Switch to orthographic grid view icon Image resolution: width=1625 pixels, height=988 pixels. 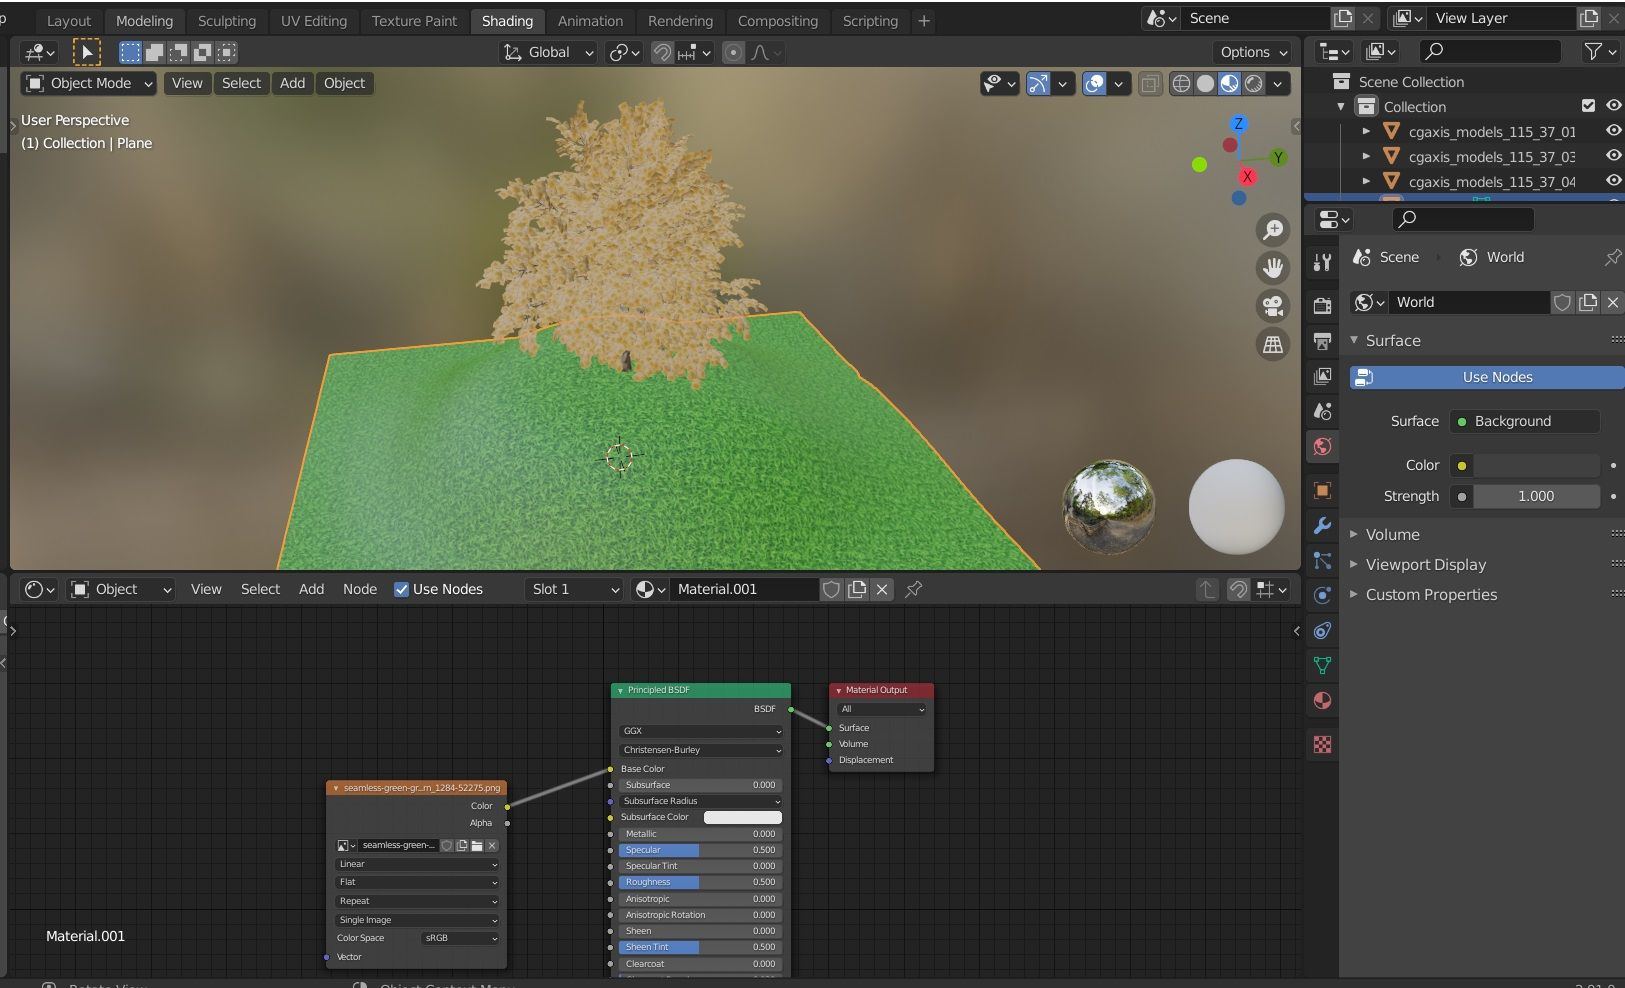click(1272, 344)
